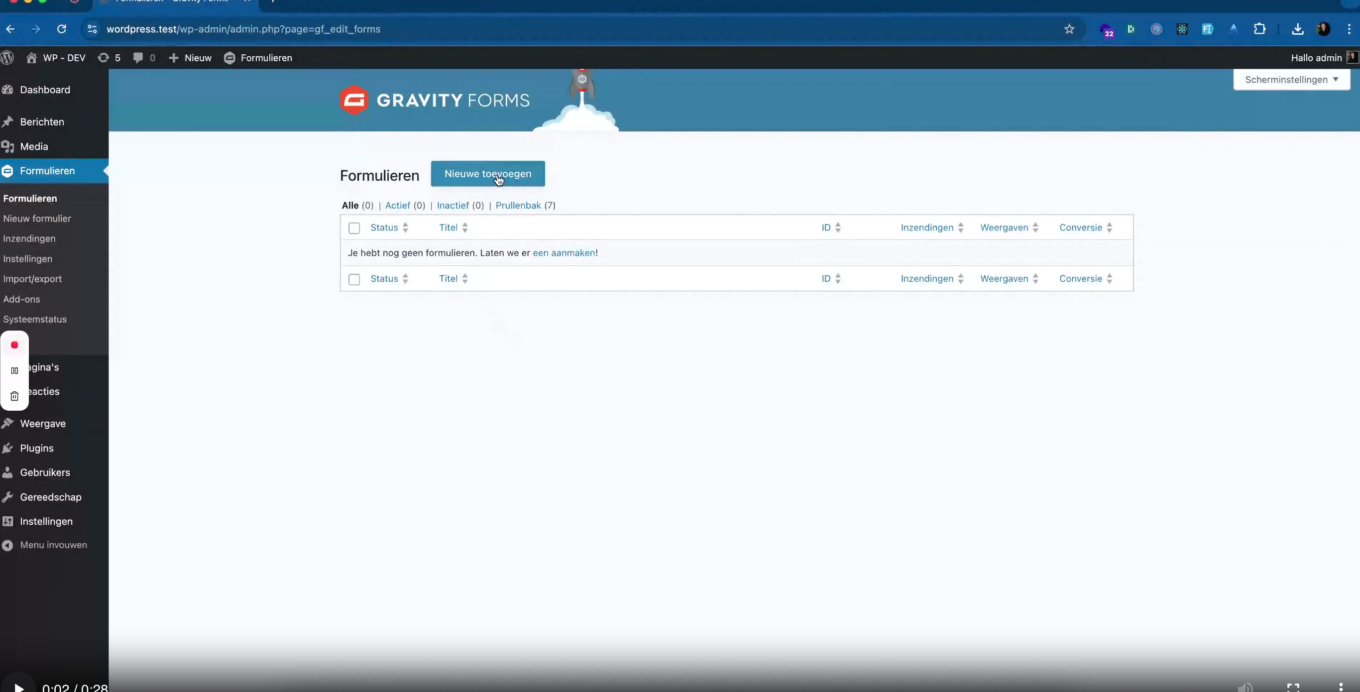Tick the checkbox in the bottom table row
Screen dimensions: 1360x692
(x=354, y=279)
